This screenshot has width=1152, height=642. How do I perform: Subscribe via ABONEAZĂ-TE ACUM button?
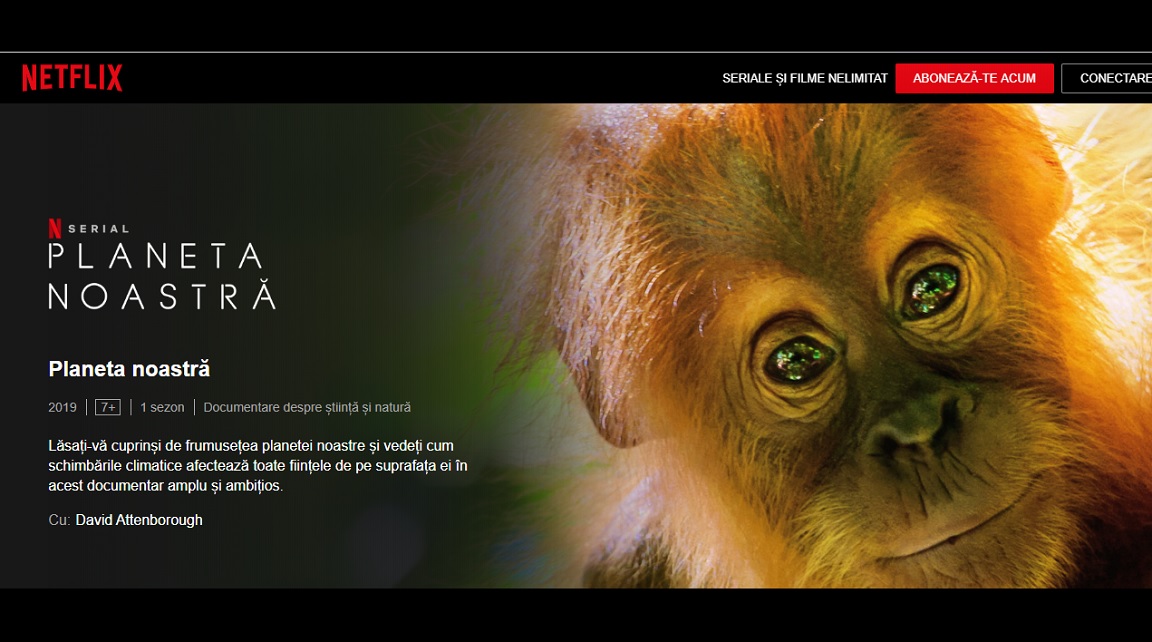click(x=974, y=78)
